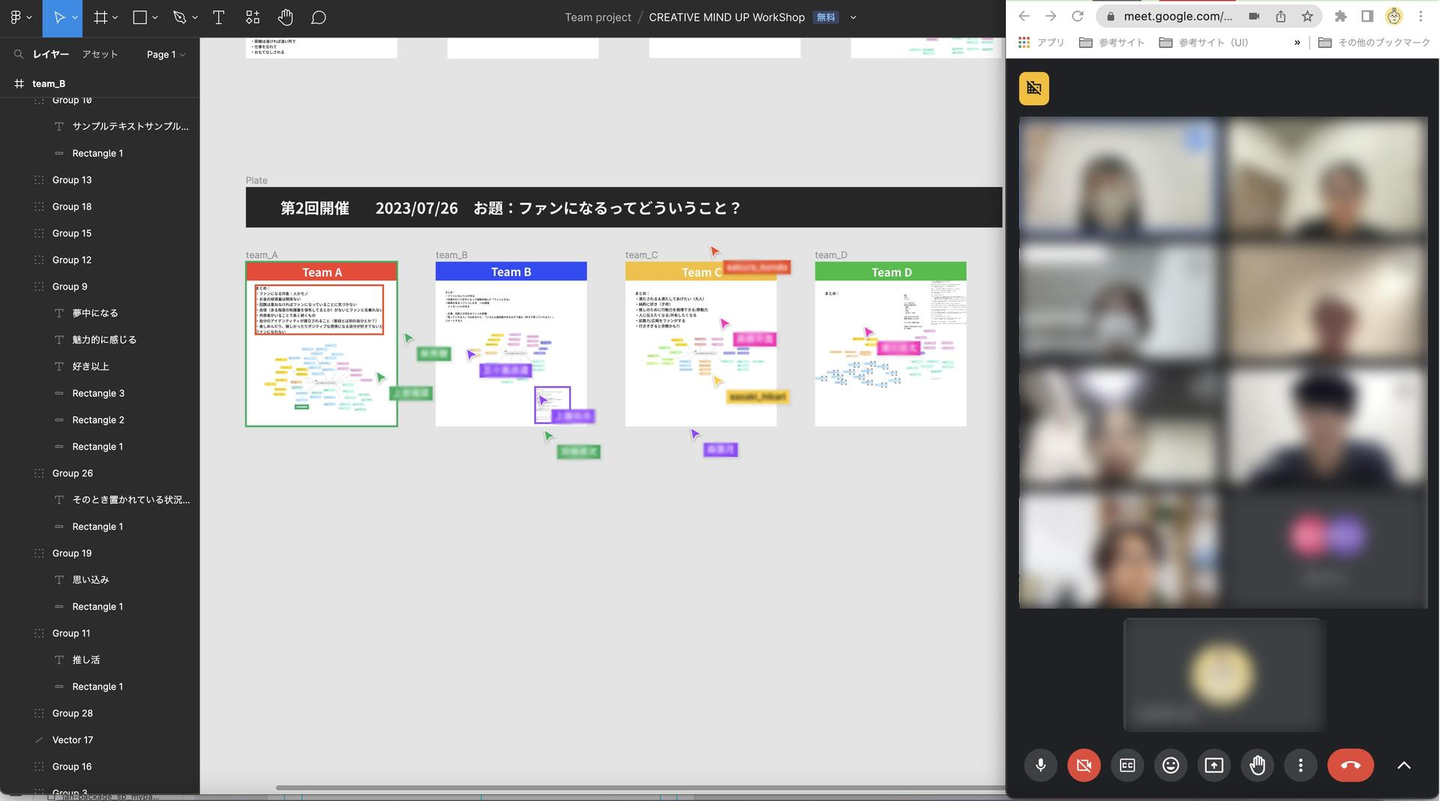1440x801 pixels.
Task: Open the Figma Resources tool
Action: (x=252, y=17)
